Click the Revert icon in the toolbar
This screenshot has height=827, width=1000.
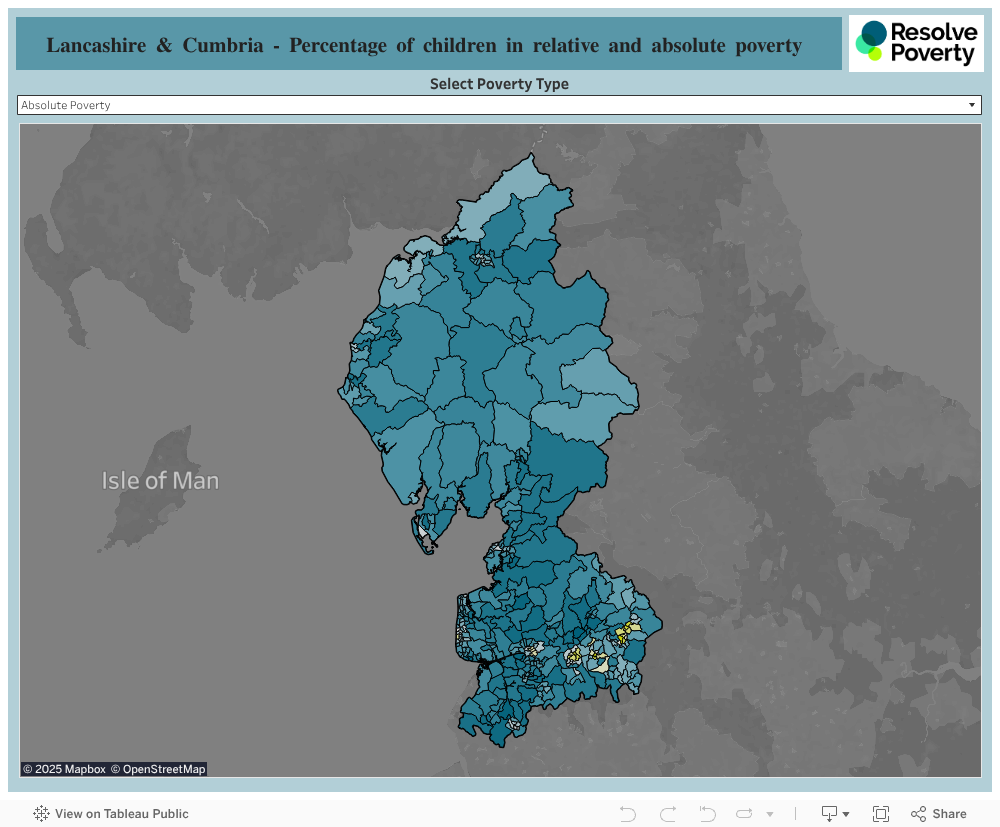(x=707, y=814)
